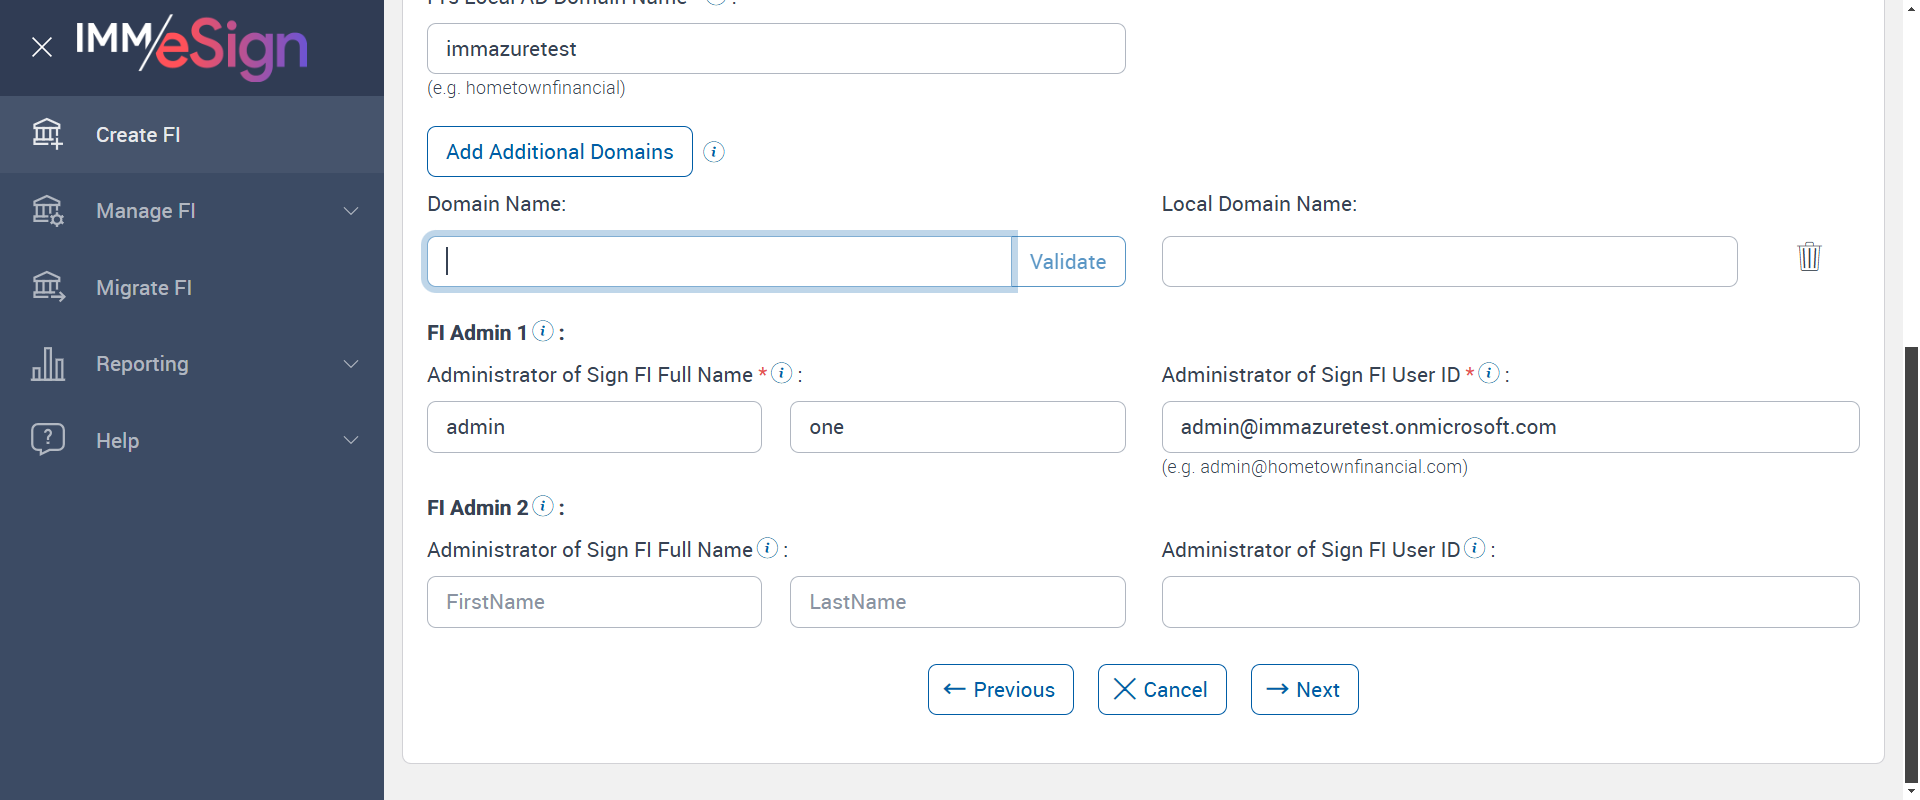1920x800 pixels.
Task: Cancel the FI creation form
Action: (x=1161, y=690)
